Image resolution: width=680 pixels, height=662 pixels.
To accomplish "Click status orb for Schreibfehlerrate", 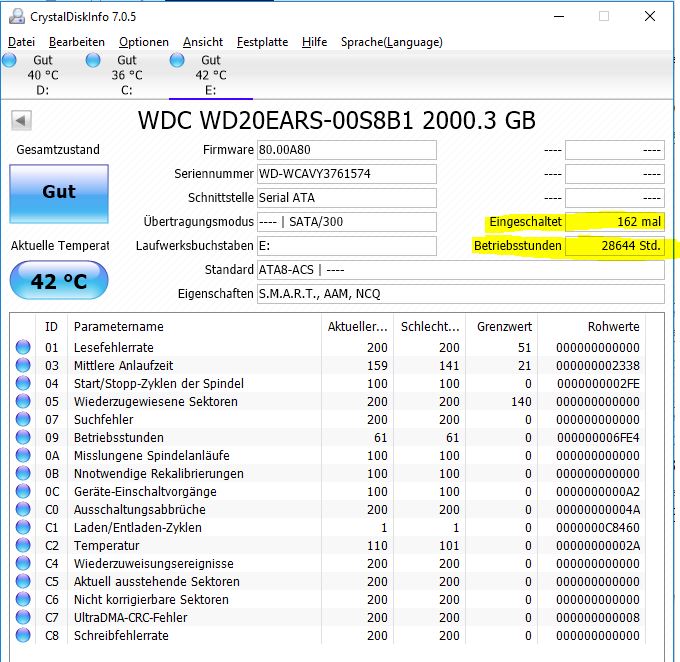I will coord(23,635).
